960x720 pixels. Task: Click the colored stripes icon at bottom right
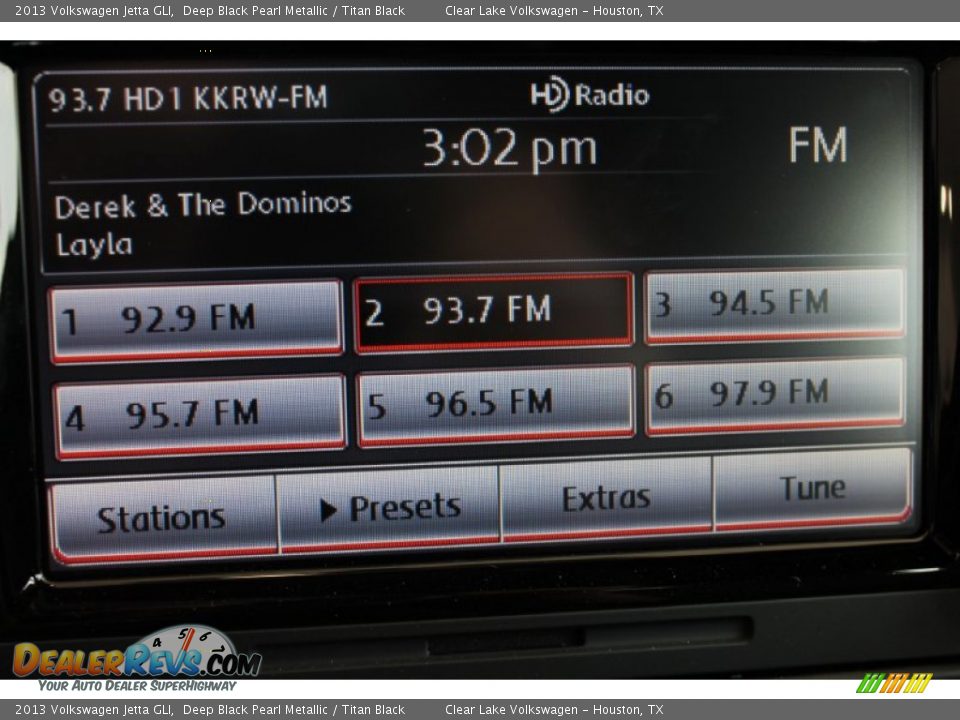coord(894,683)
